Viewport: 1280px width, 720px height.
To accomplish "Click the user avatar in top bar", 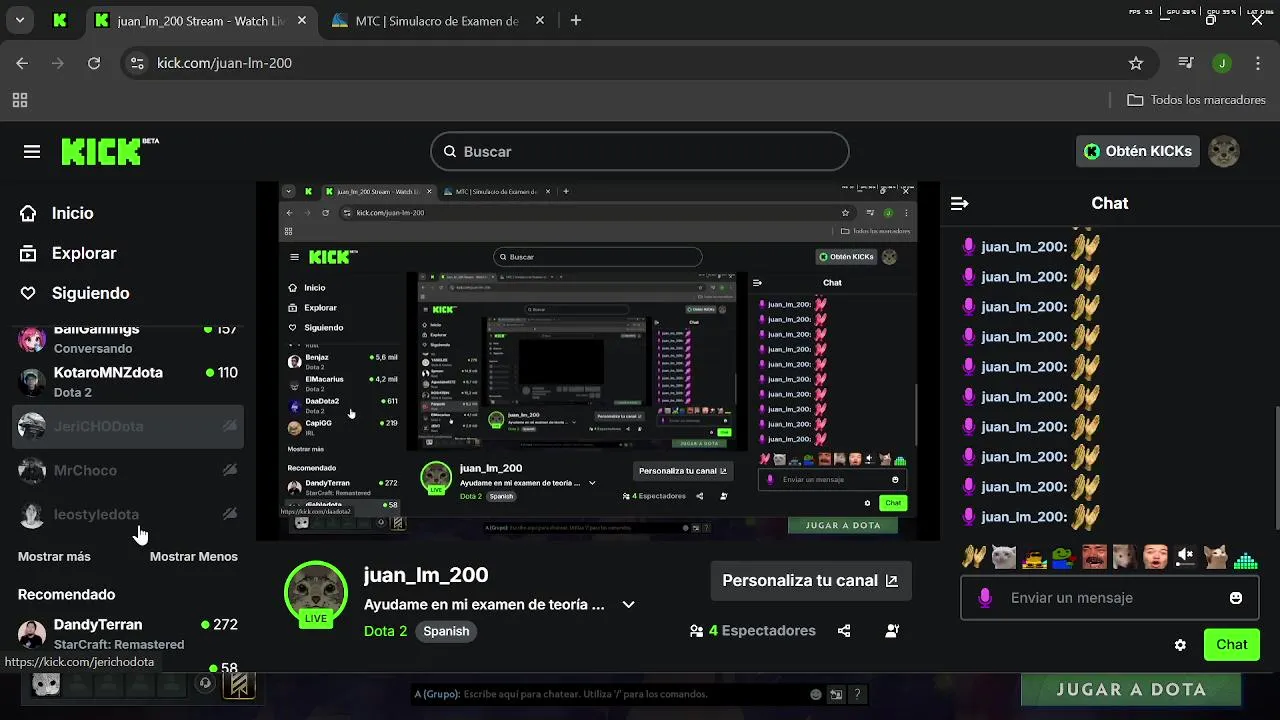I will (x=1224, y=151).
